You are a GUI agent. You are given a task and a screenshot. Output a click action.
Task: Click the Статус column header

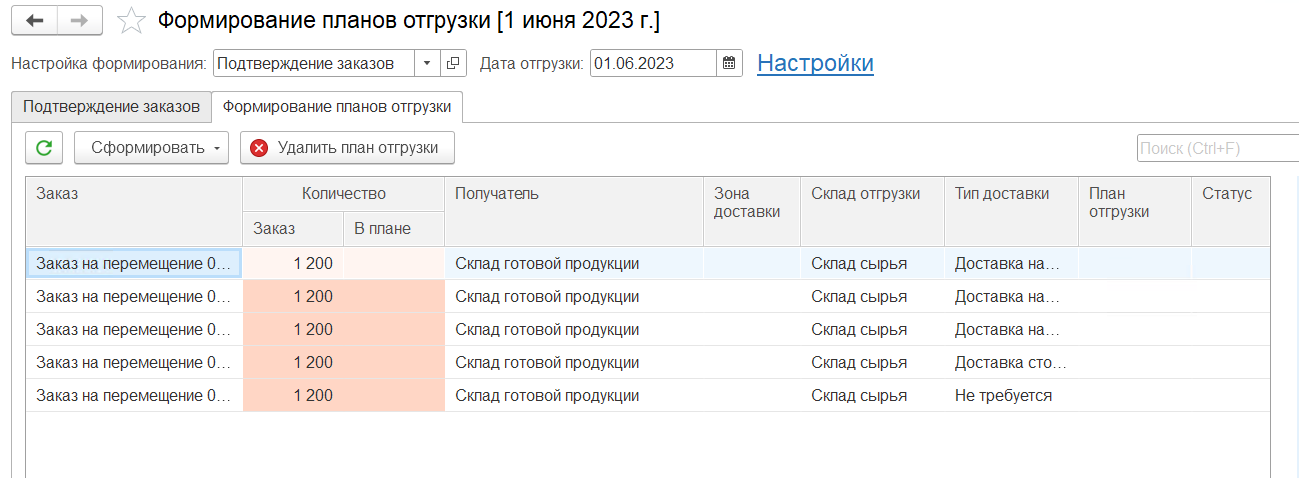tap(1228, 194)
